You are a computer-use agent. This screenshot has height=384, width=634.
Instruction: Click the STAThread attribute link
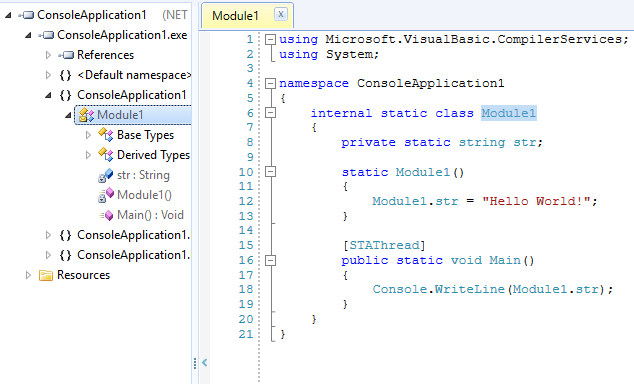coord(384,245)
